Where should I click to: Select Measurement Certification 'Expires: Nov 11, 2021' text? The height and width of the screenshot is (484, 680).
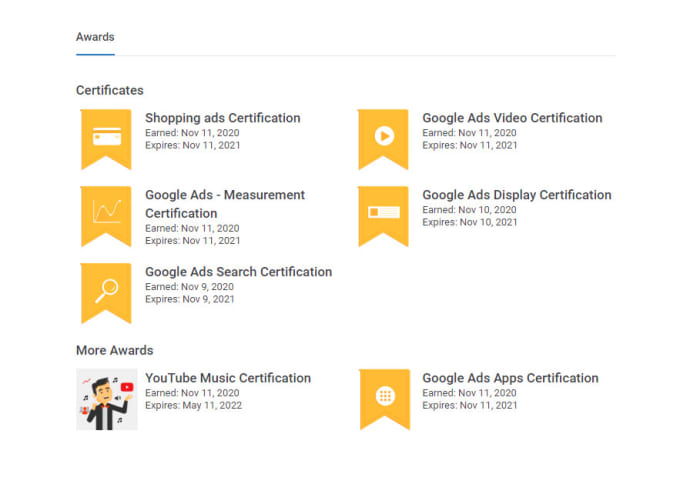[193, 241]
